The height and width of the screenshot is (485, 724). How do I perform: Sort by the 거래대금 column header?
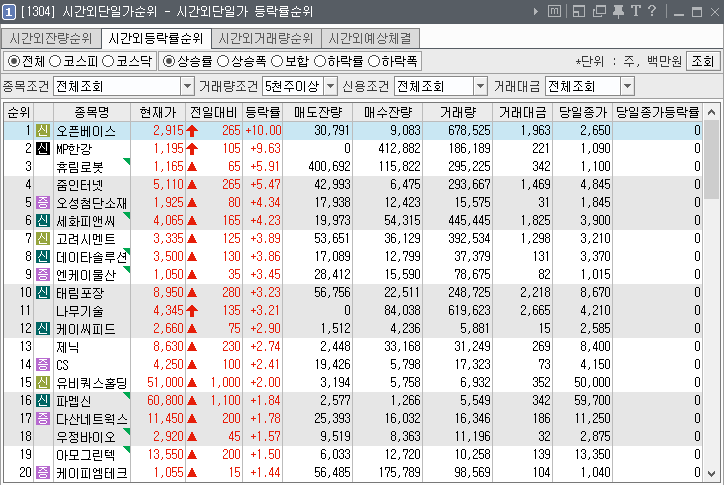(x=522, y=112)
